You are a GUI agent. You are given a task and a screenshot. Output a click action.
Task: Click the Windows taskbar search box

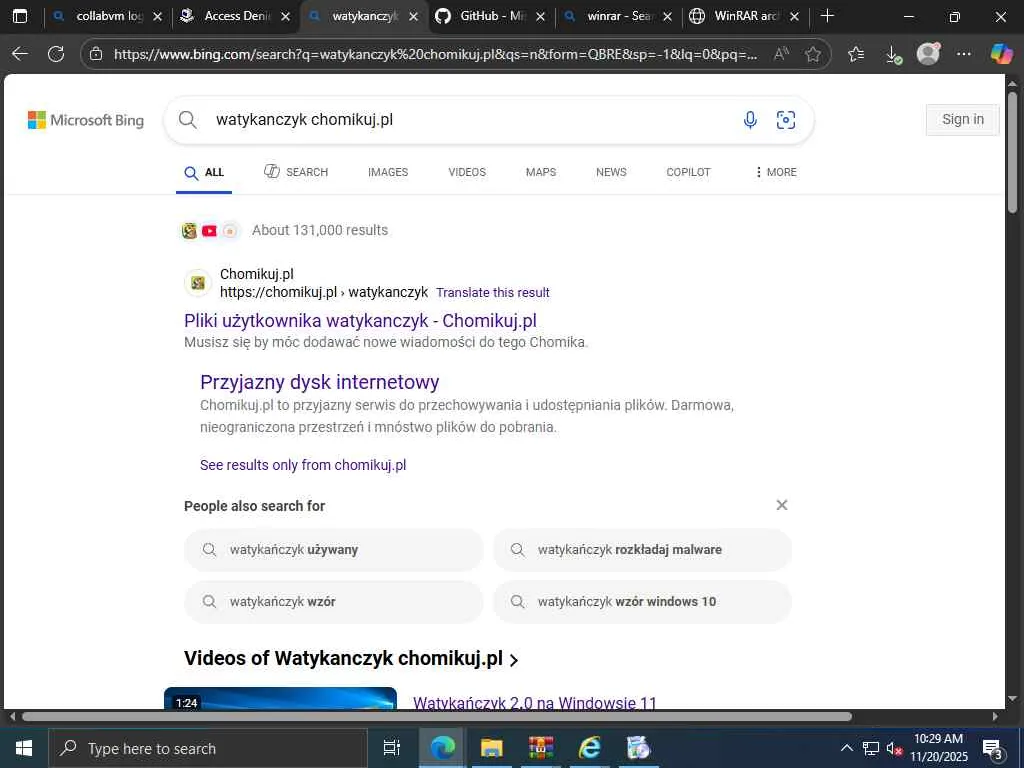tap(208, 748)
